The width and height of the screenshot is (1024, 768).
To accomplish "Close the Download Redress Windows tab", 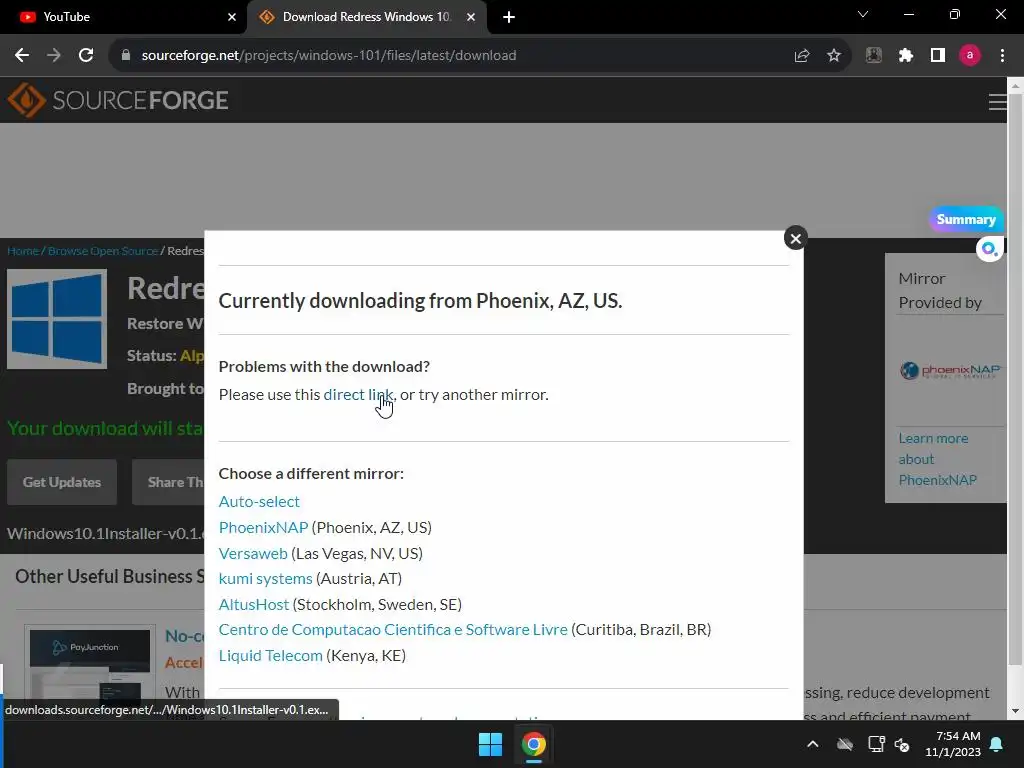I will tap(471, 17).
